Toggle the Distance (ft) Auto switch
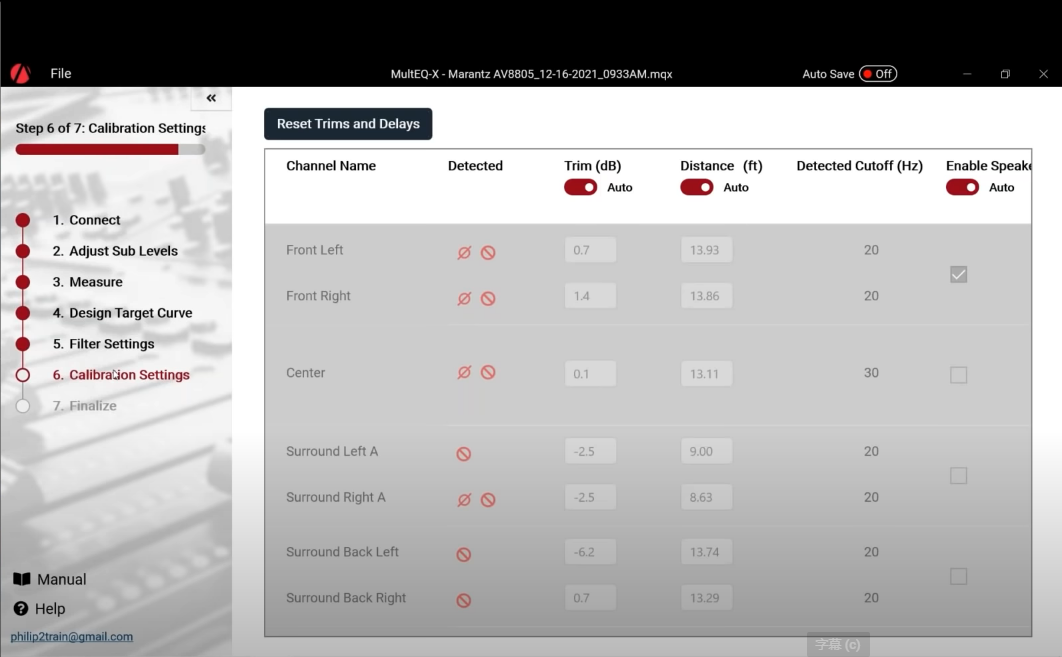The height and width of the screenshot is (657, 1062). coord(697,187)
